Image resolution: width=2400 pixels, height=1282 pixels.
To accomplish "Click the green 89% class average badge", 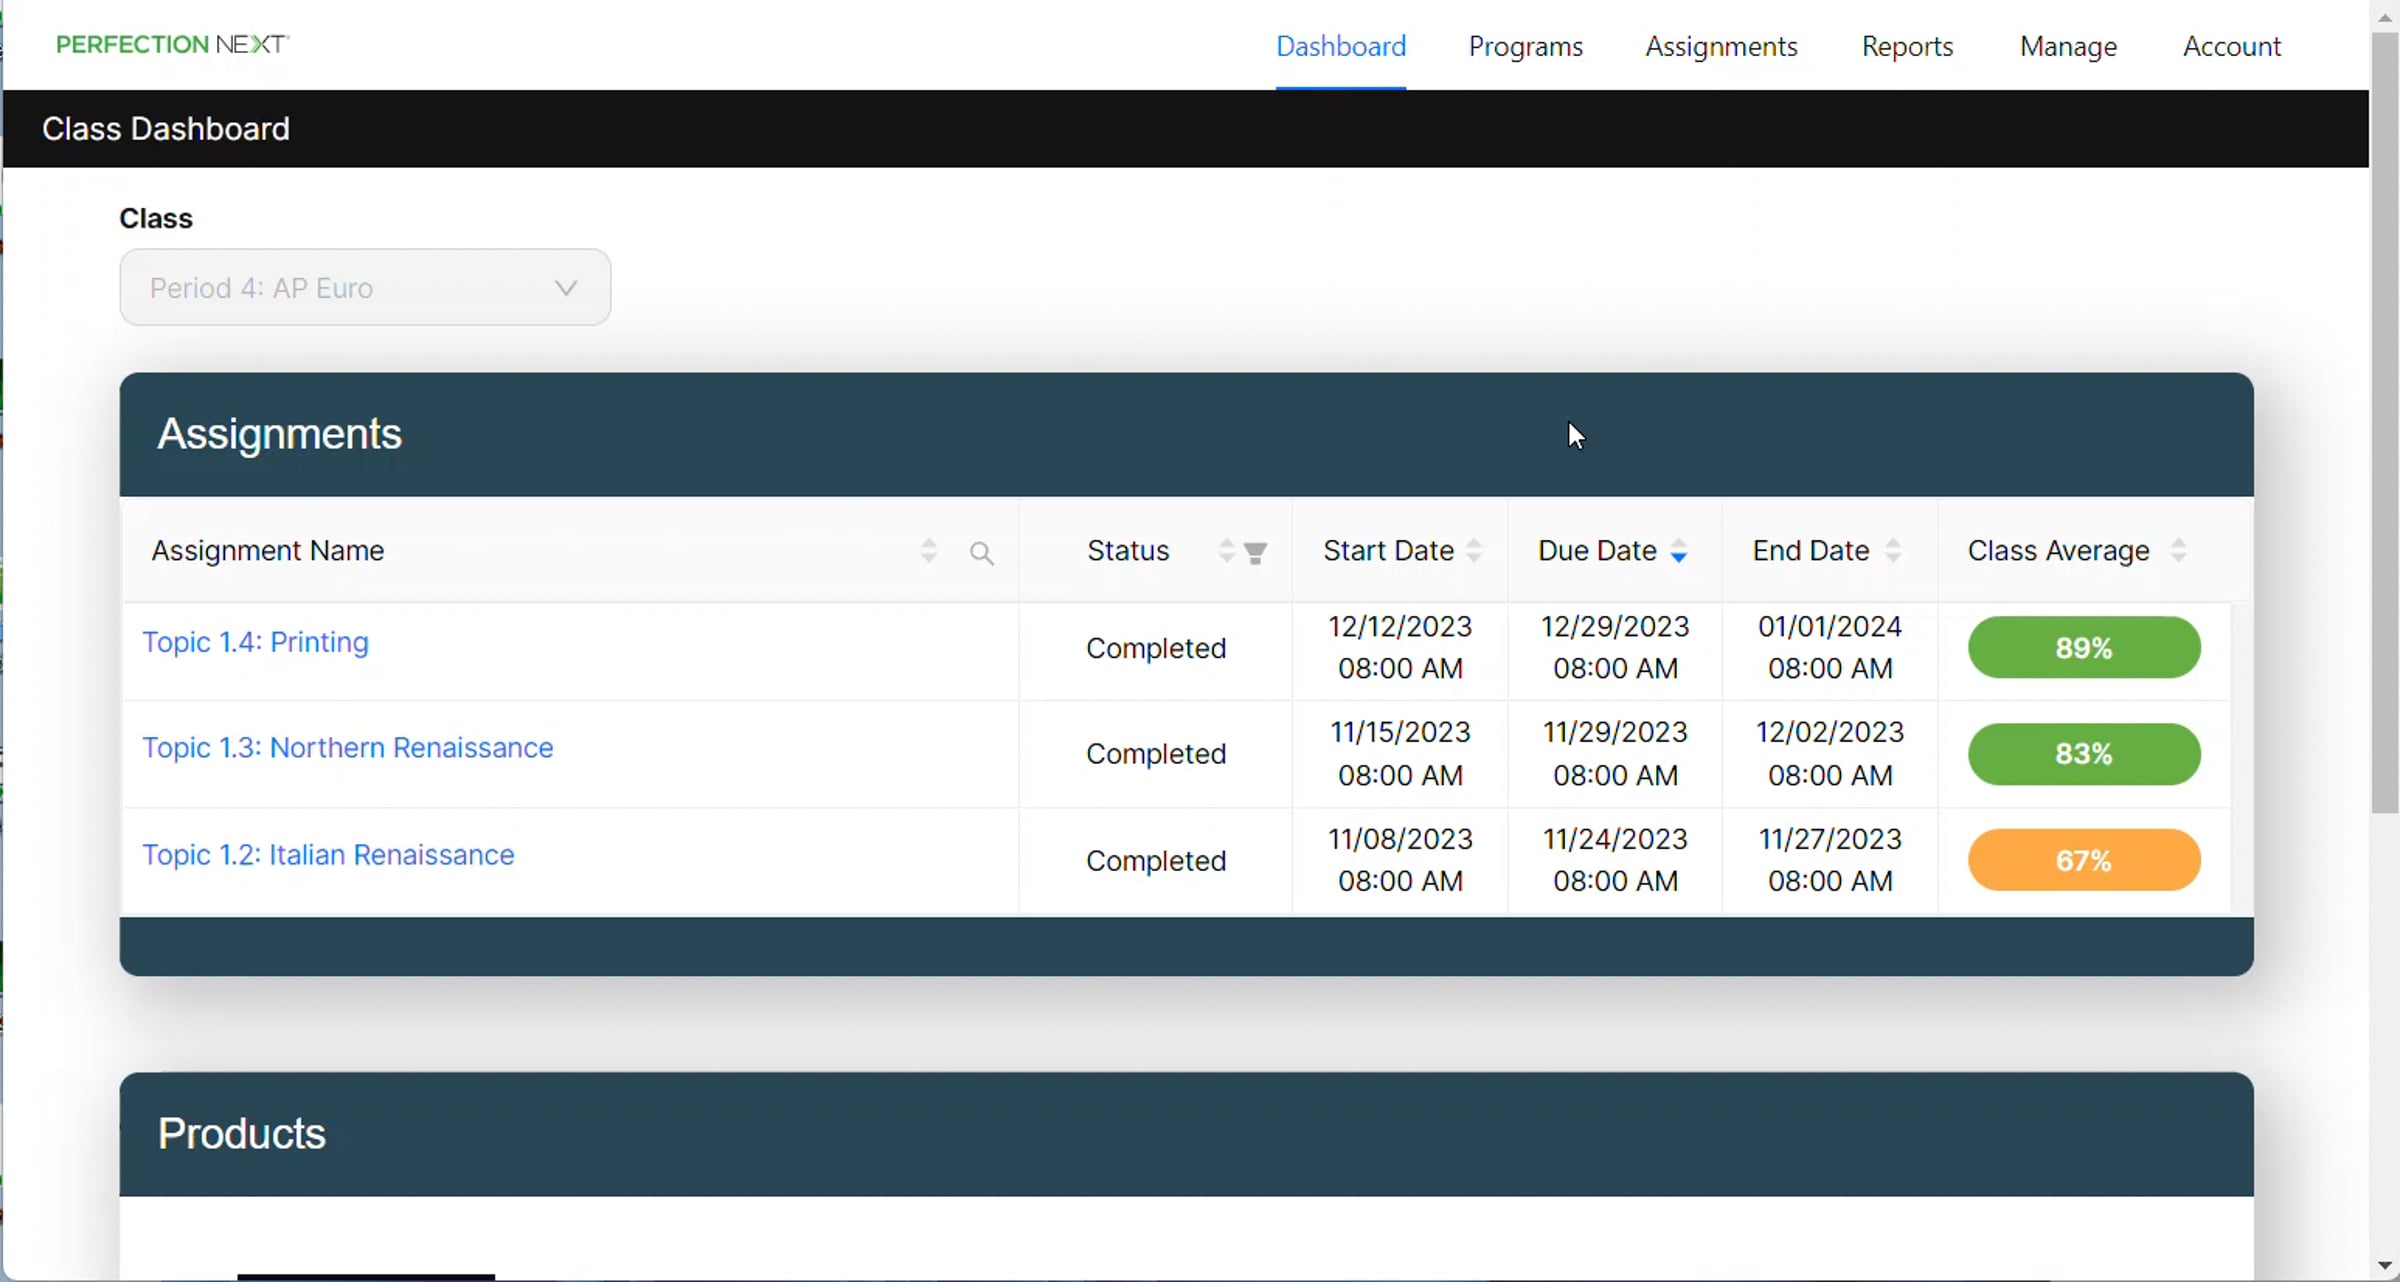I will coord(2083,648).
